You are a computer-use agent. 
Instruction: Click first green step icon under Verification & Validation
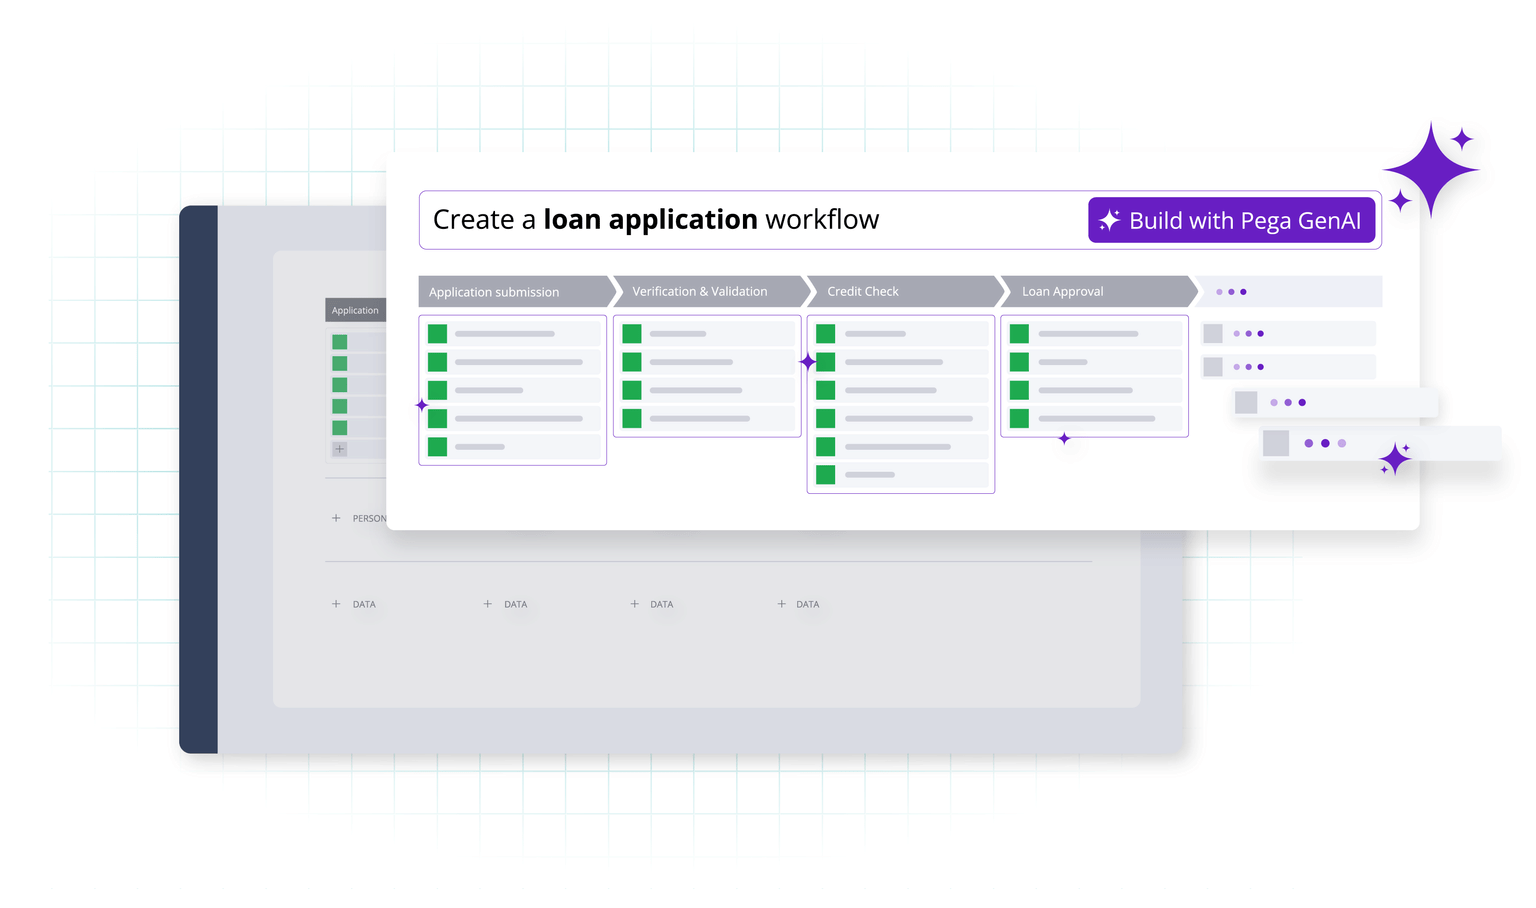(x=631, y=334)
